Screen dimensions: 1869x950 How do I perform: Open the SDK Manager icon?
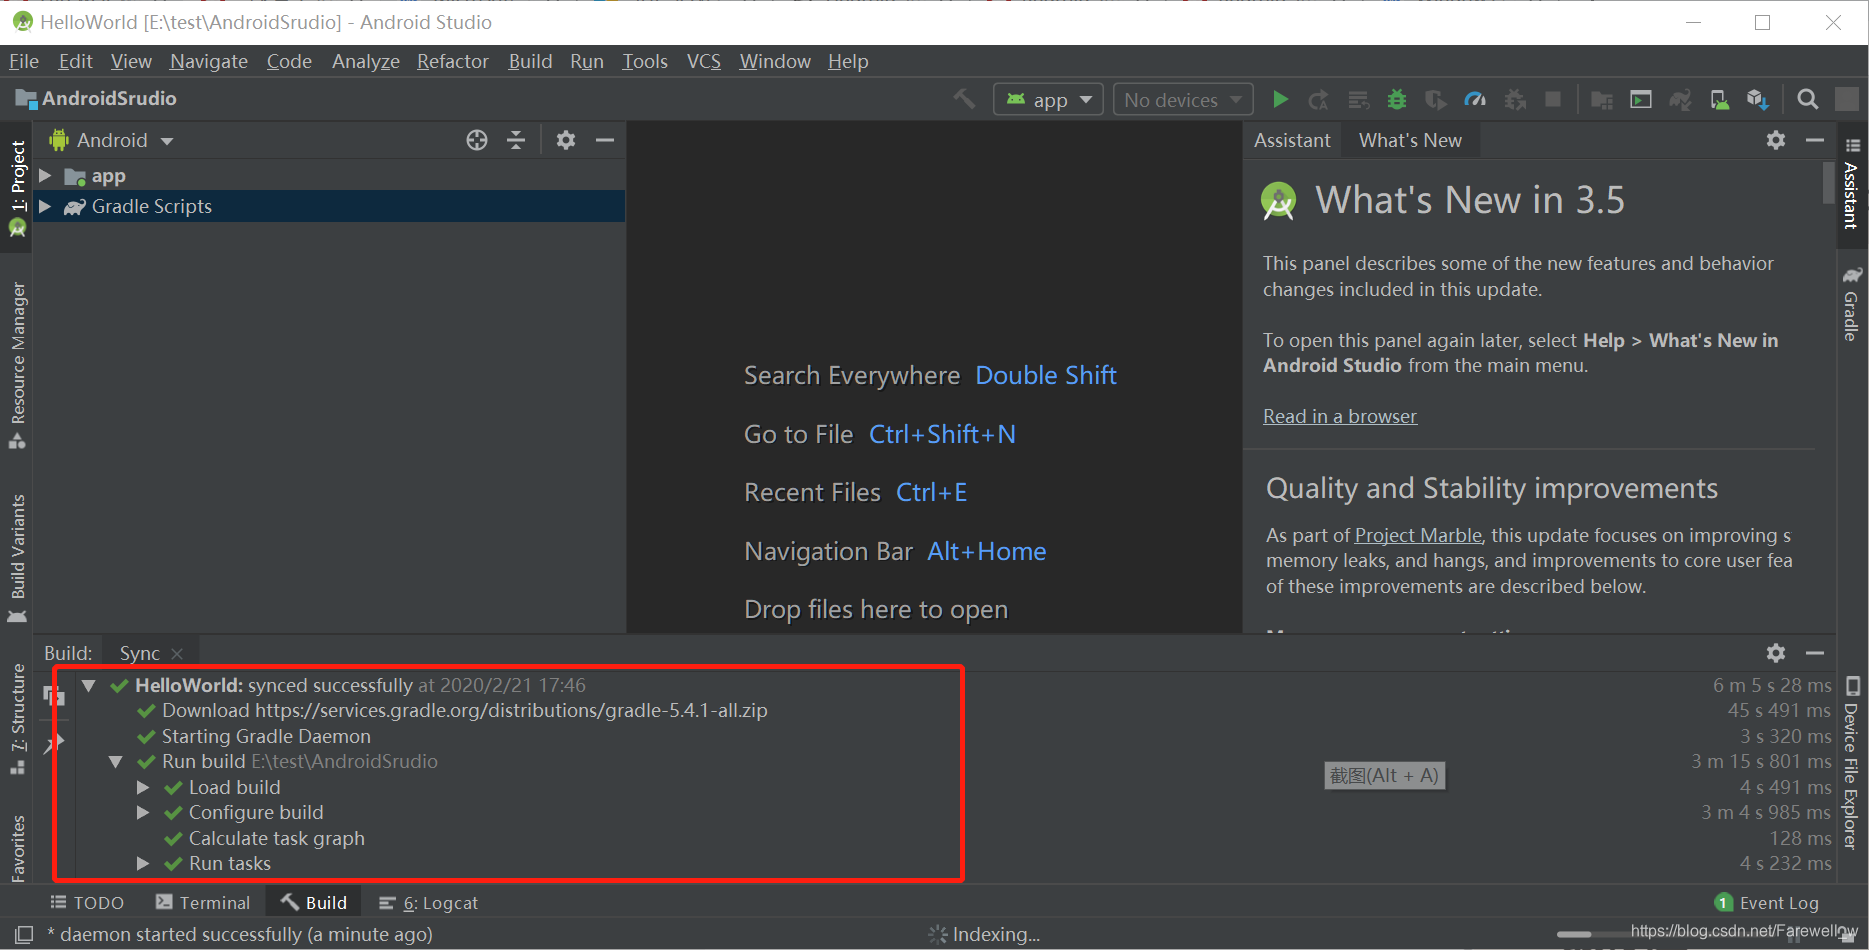click(1758, 99)
